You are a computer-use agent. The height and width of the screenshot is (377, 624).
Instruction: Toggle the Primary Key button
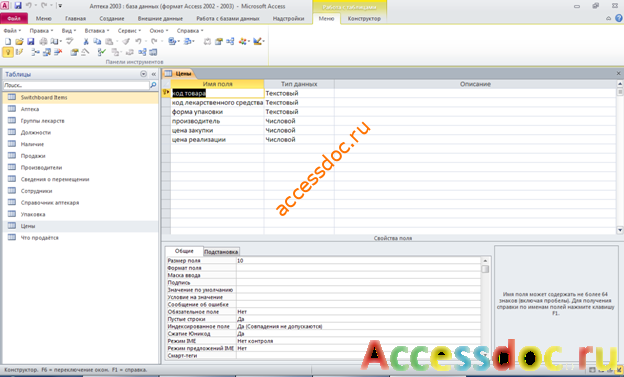point(8,52)
